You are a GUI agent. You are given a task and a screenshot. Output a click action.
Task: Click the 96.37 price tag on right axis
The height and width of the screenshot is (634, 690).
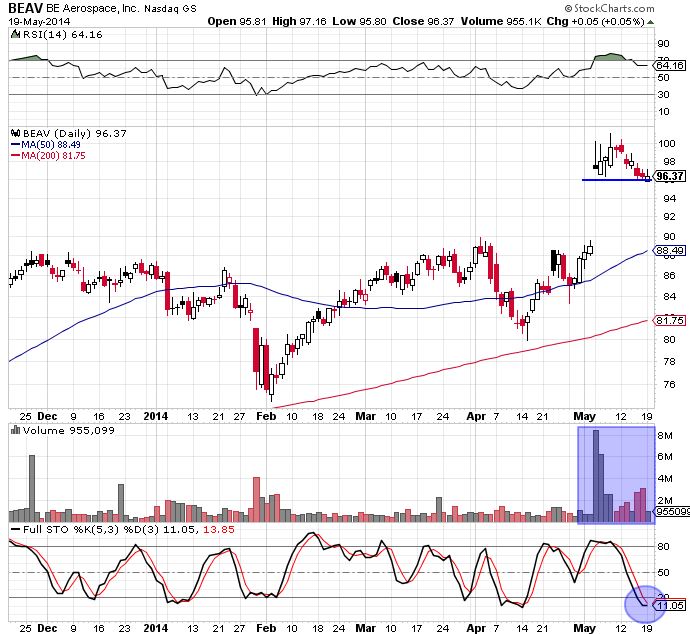(x=669, y=176)
